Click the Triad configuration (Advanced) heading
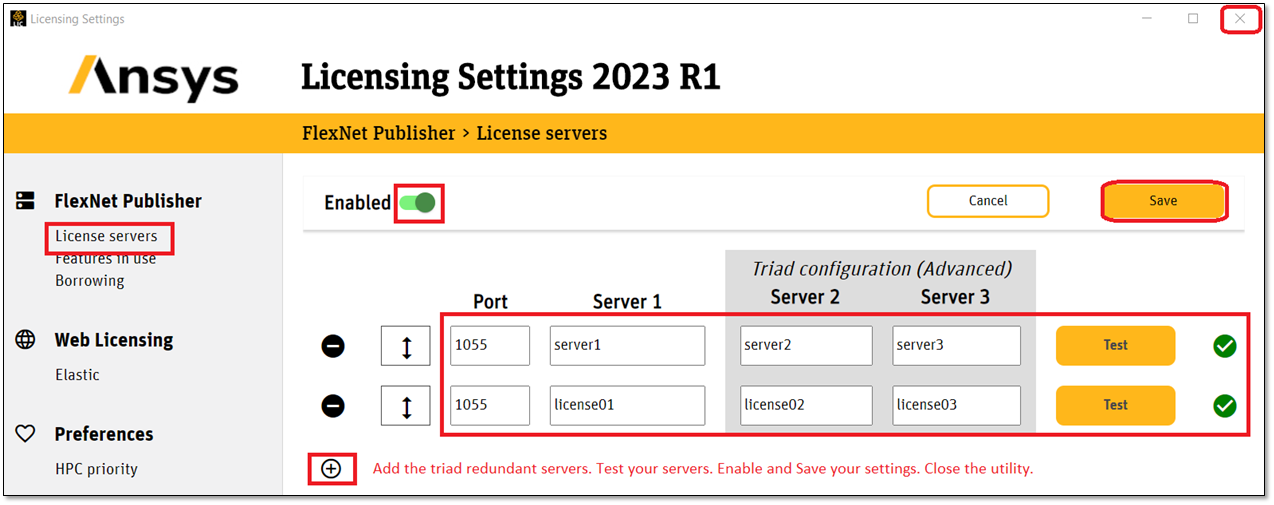The image size is (1274, 505). [882, 268]
